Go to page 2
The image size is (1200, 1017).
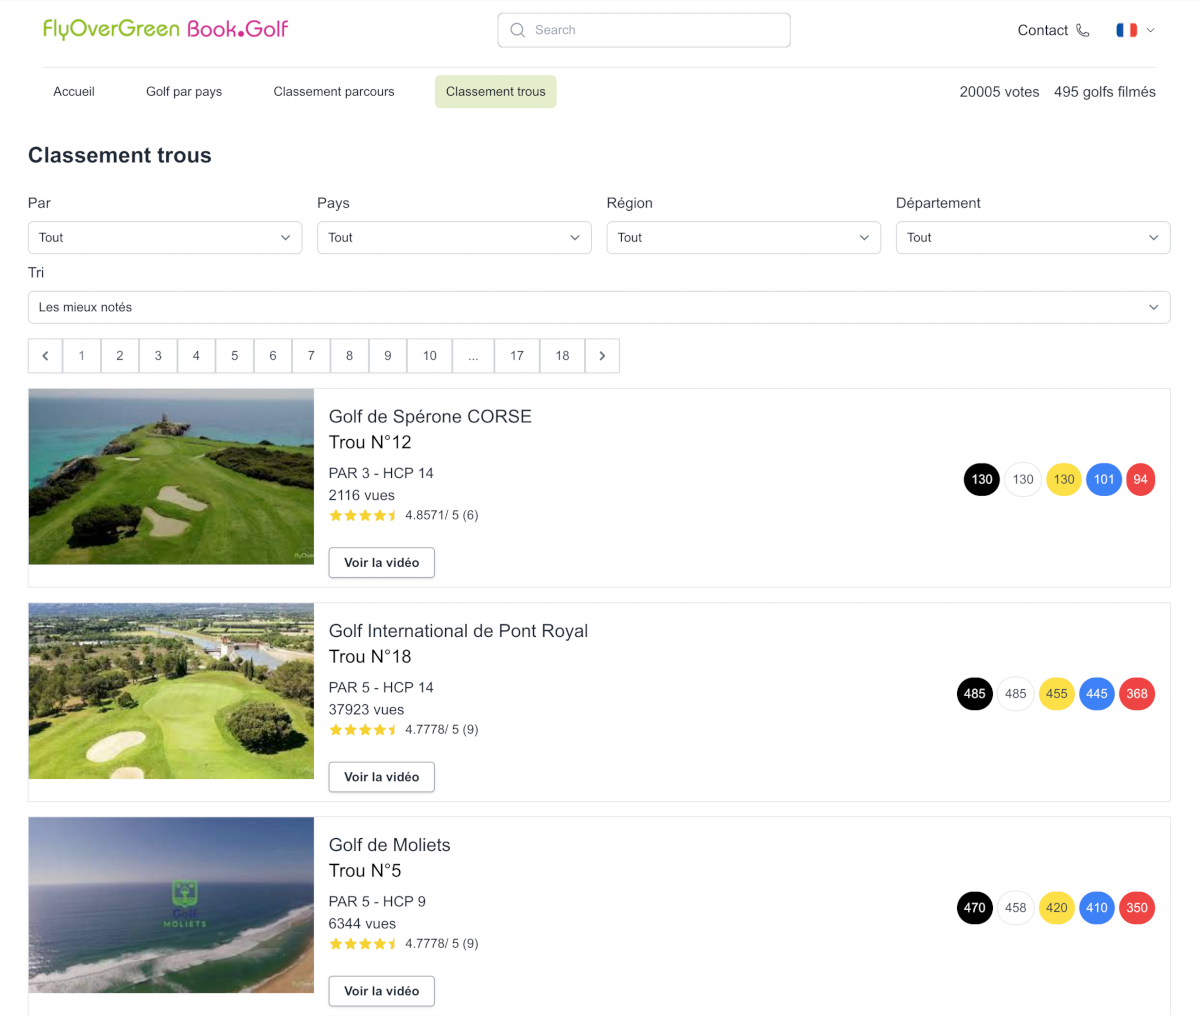pyautogui.click(x=120, y=355)
